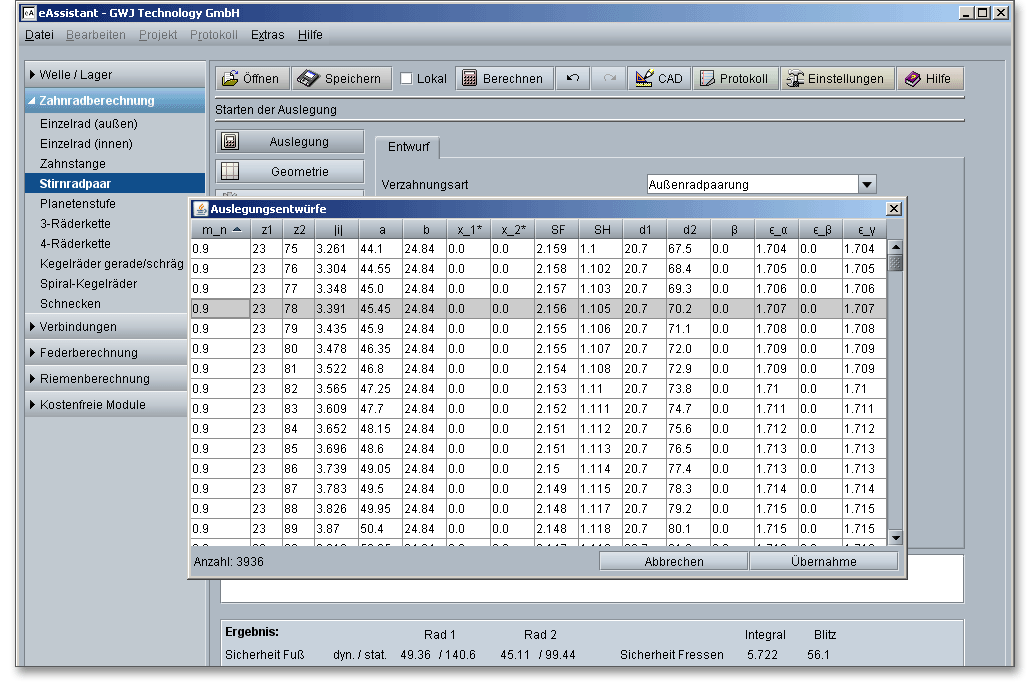This screenshot has height=682, width=1030.
Task: Open Einstellungen settings icon
Action: pyautogui.click(x=795, y=79)
